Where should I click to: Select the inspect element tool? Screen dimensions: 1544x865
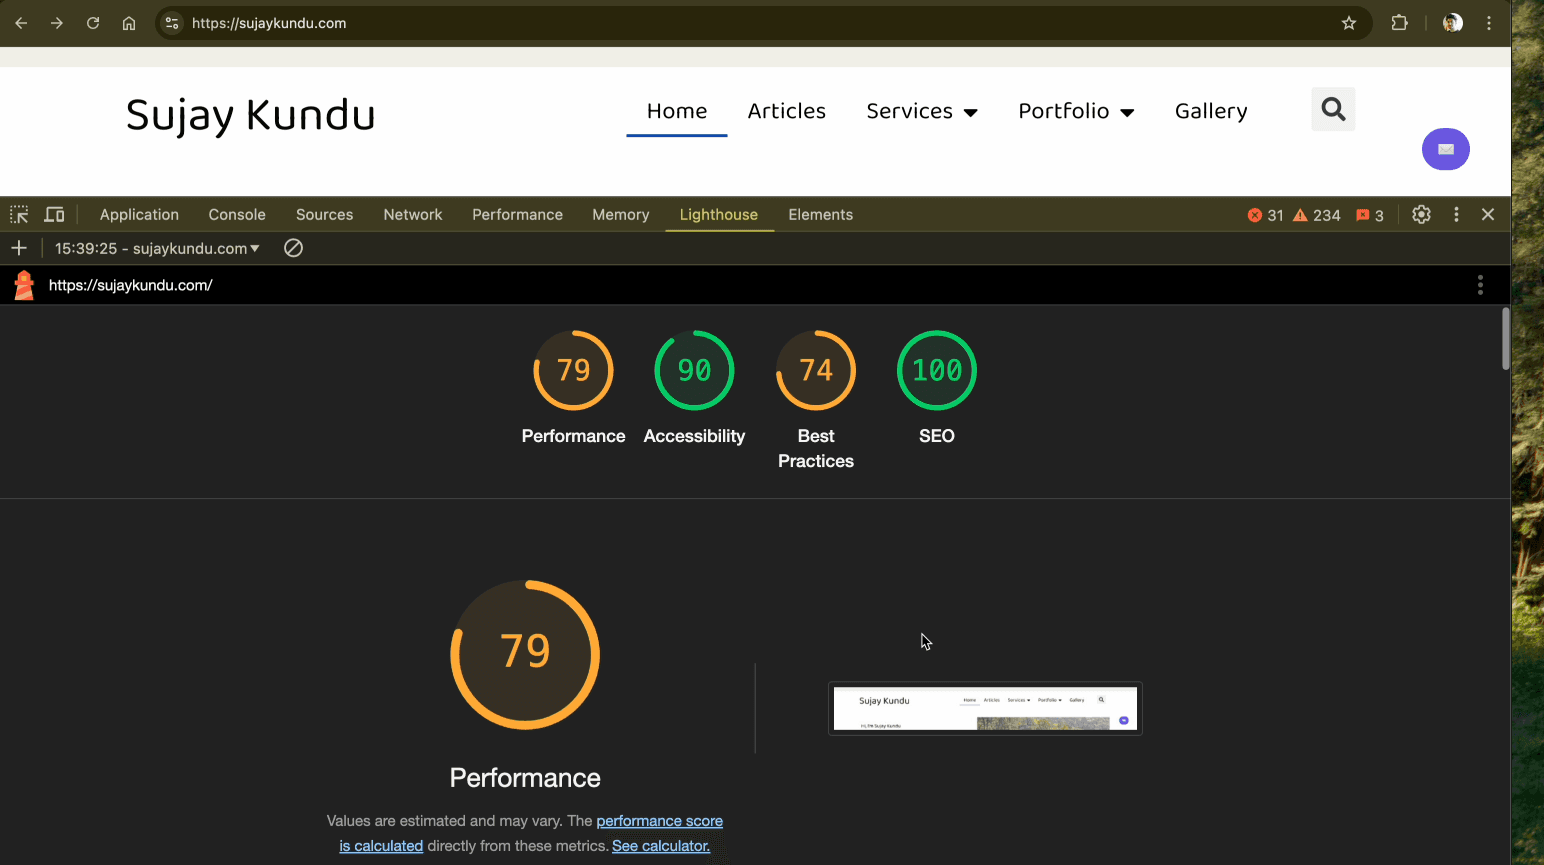[x=18, y=214]
